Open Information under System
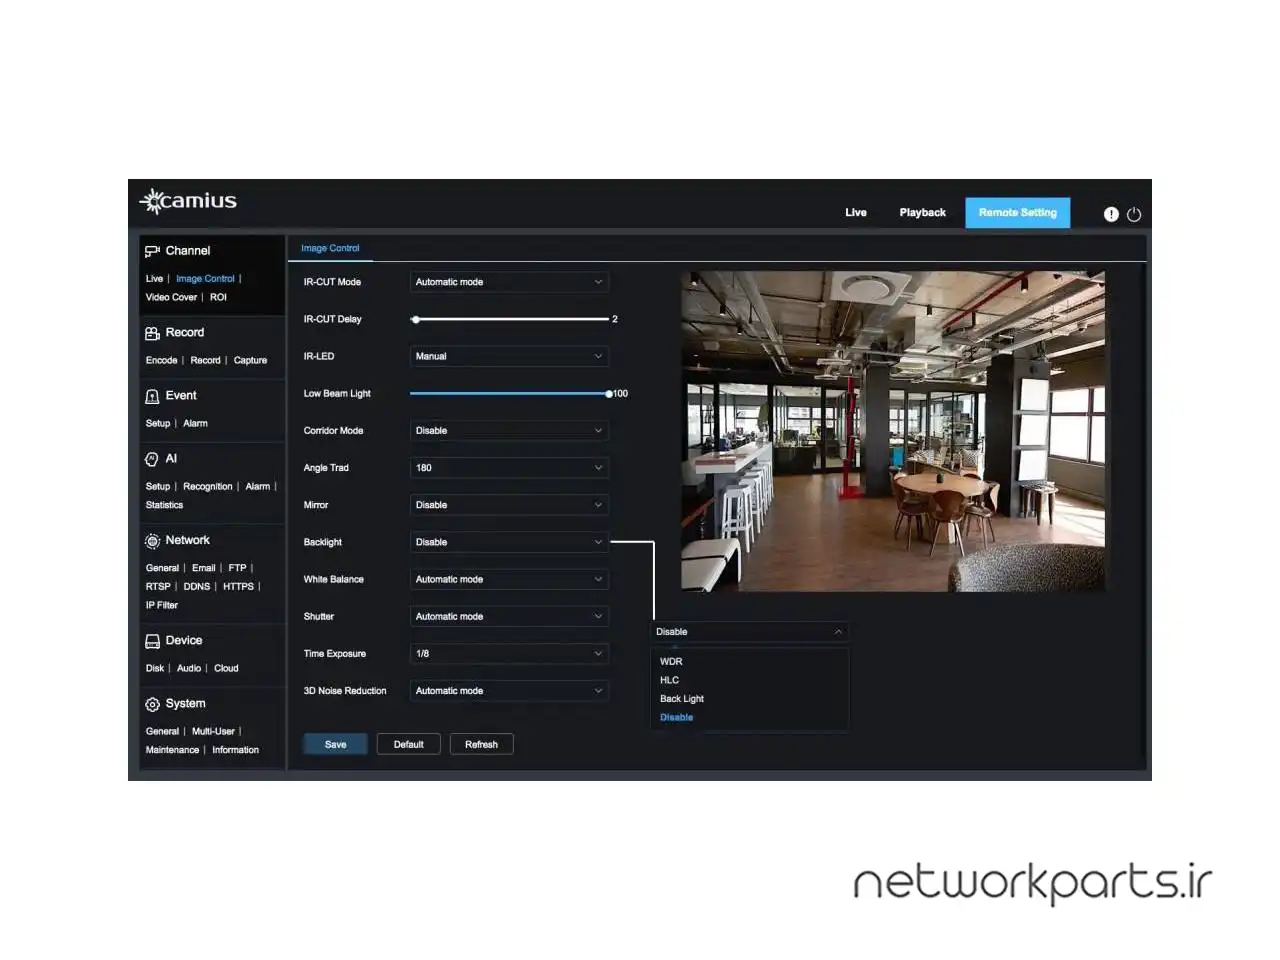The image size is (1280, 960). (235, 751)
